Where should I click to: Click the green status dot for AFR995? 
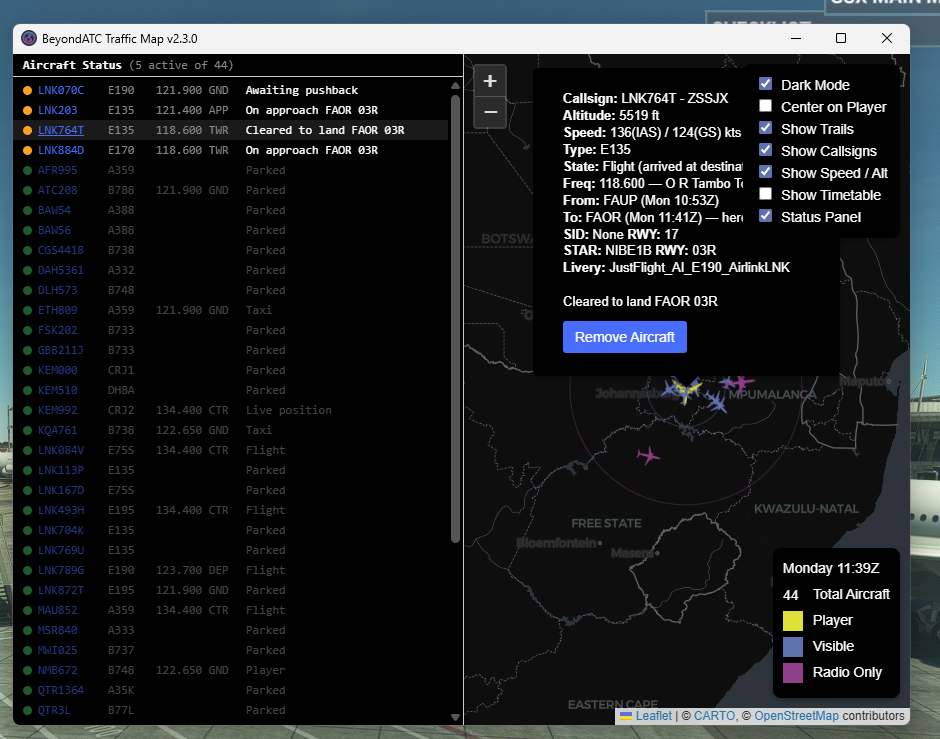click(28, 170)
